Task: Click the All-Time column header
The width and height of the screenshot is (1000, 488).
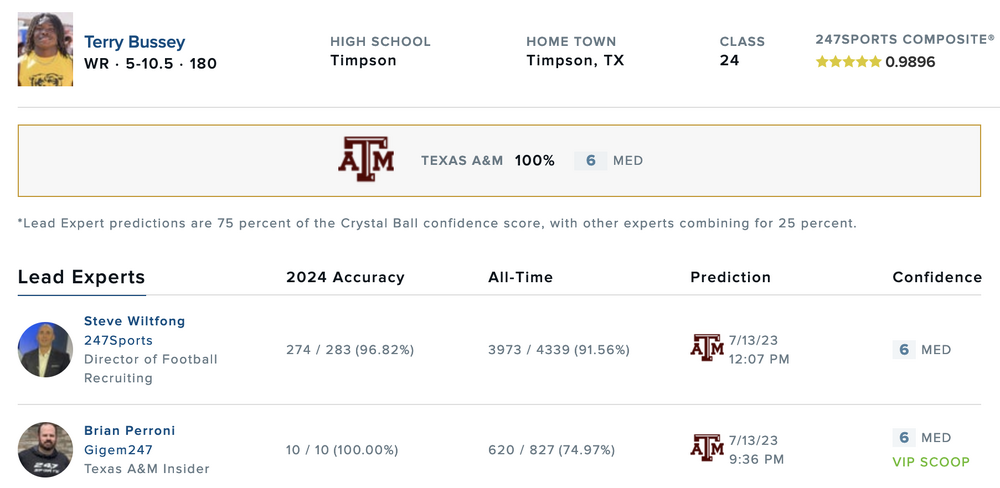Action: (x=520, y=277)
